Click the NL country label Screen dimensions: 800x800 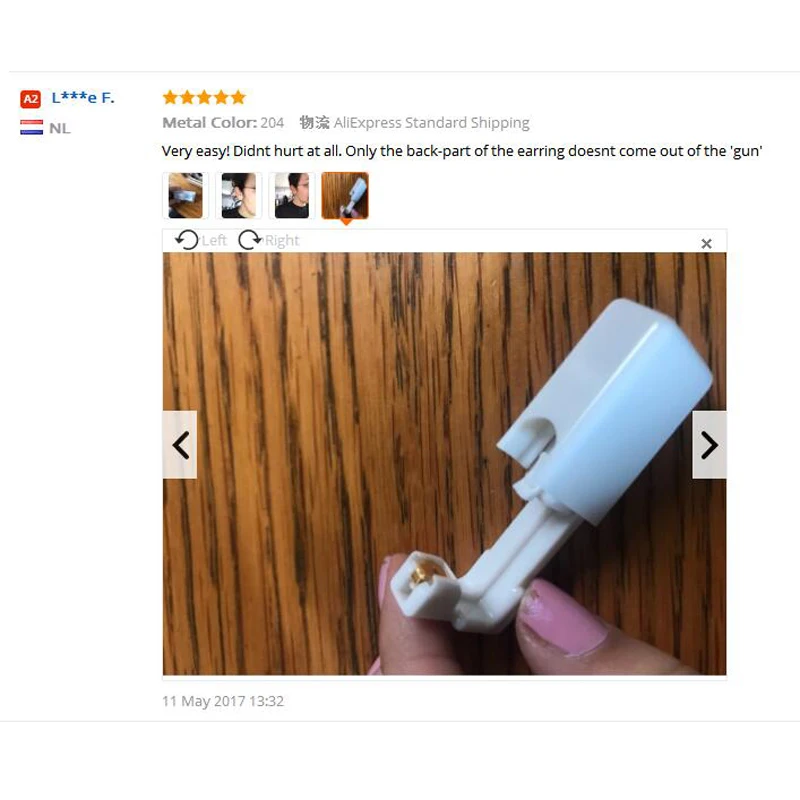[x=60, y=128]
